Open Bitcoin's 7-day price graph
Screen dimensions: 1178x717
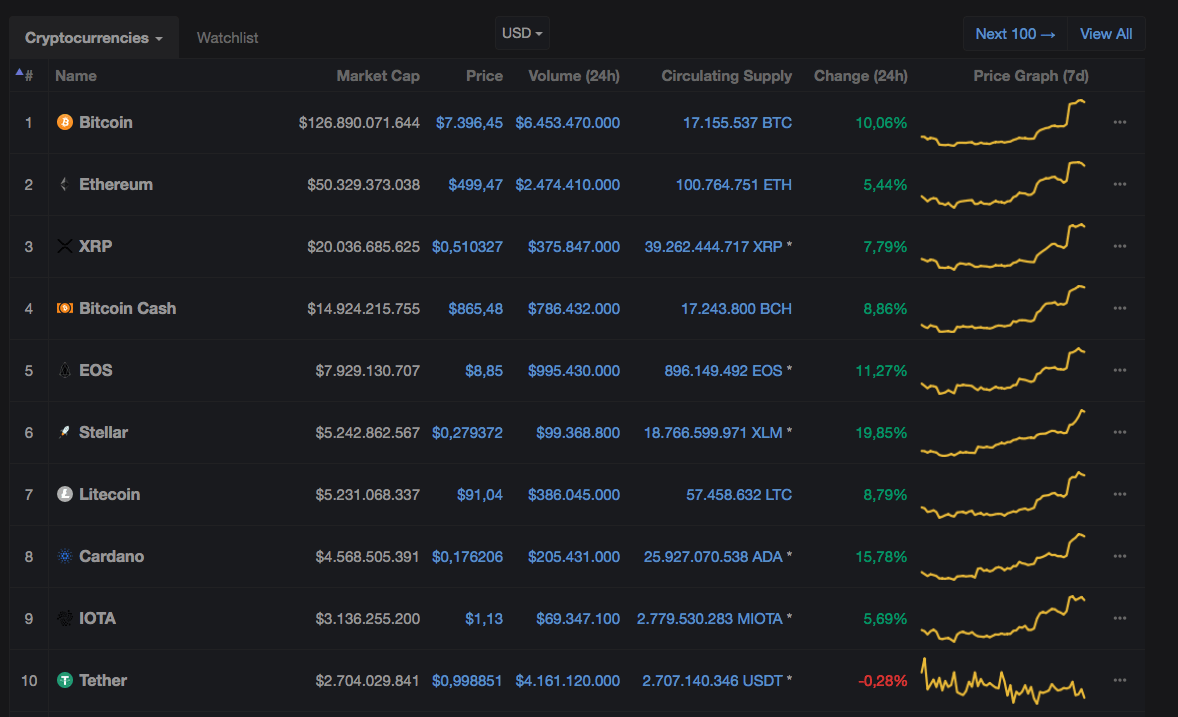[x=1003, y=123]
